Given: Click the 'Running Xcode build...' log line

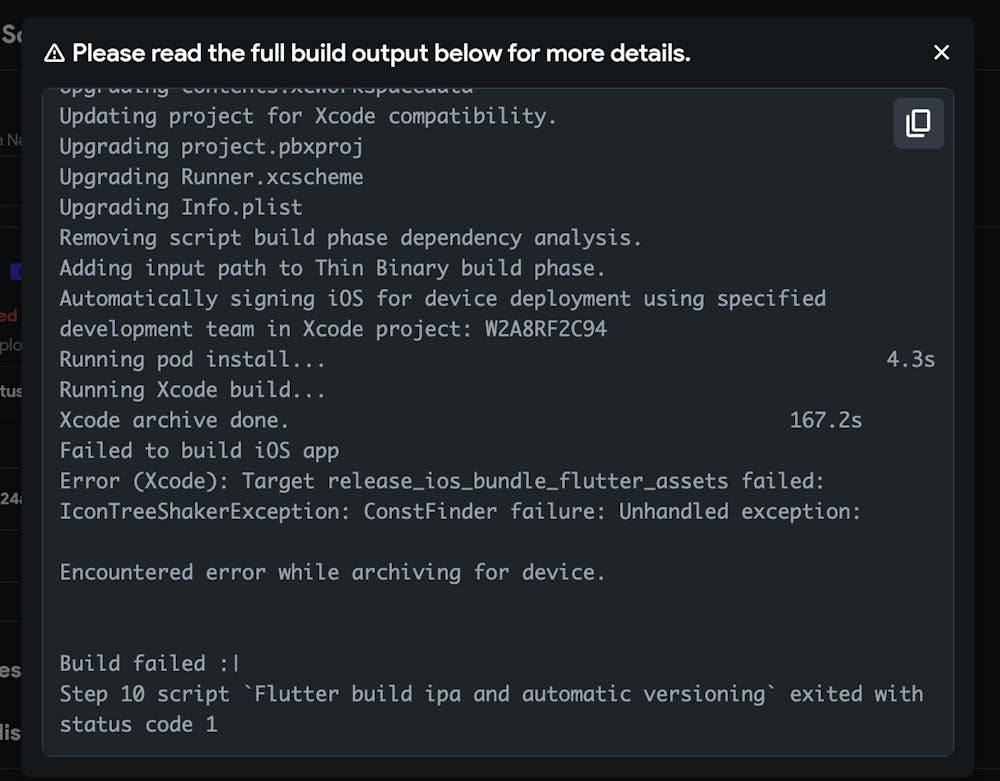Looking at the screenshot, I should [192, 390].
